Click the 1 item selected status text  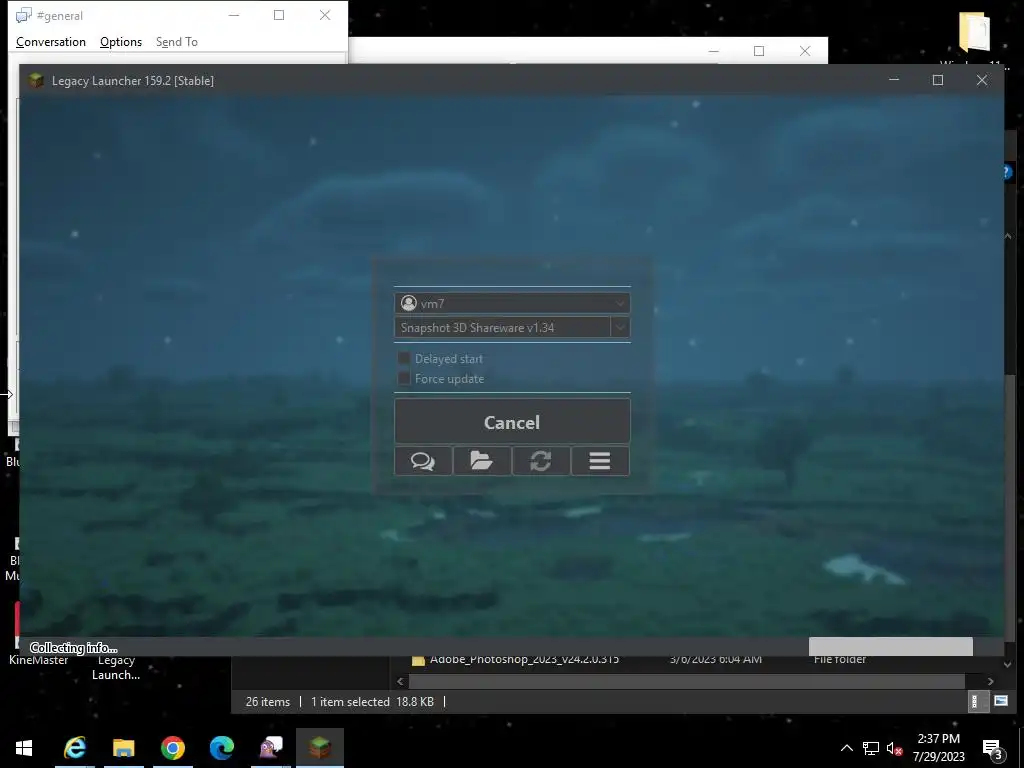pos(350,702)
